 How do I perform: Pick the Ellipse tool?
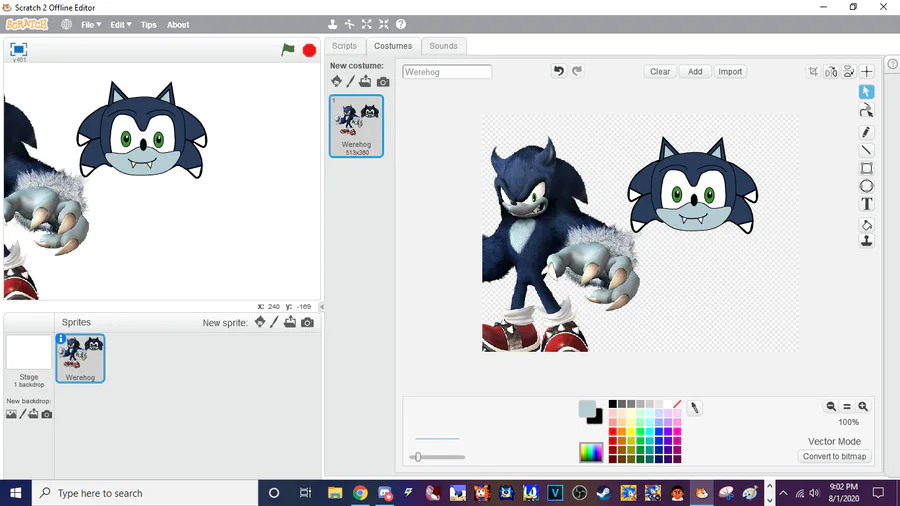tap(866, 186)
